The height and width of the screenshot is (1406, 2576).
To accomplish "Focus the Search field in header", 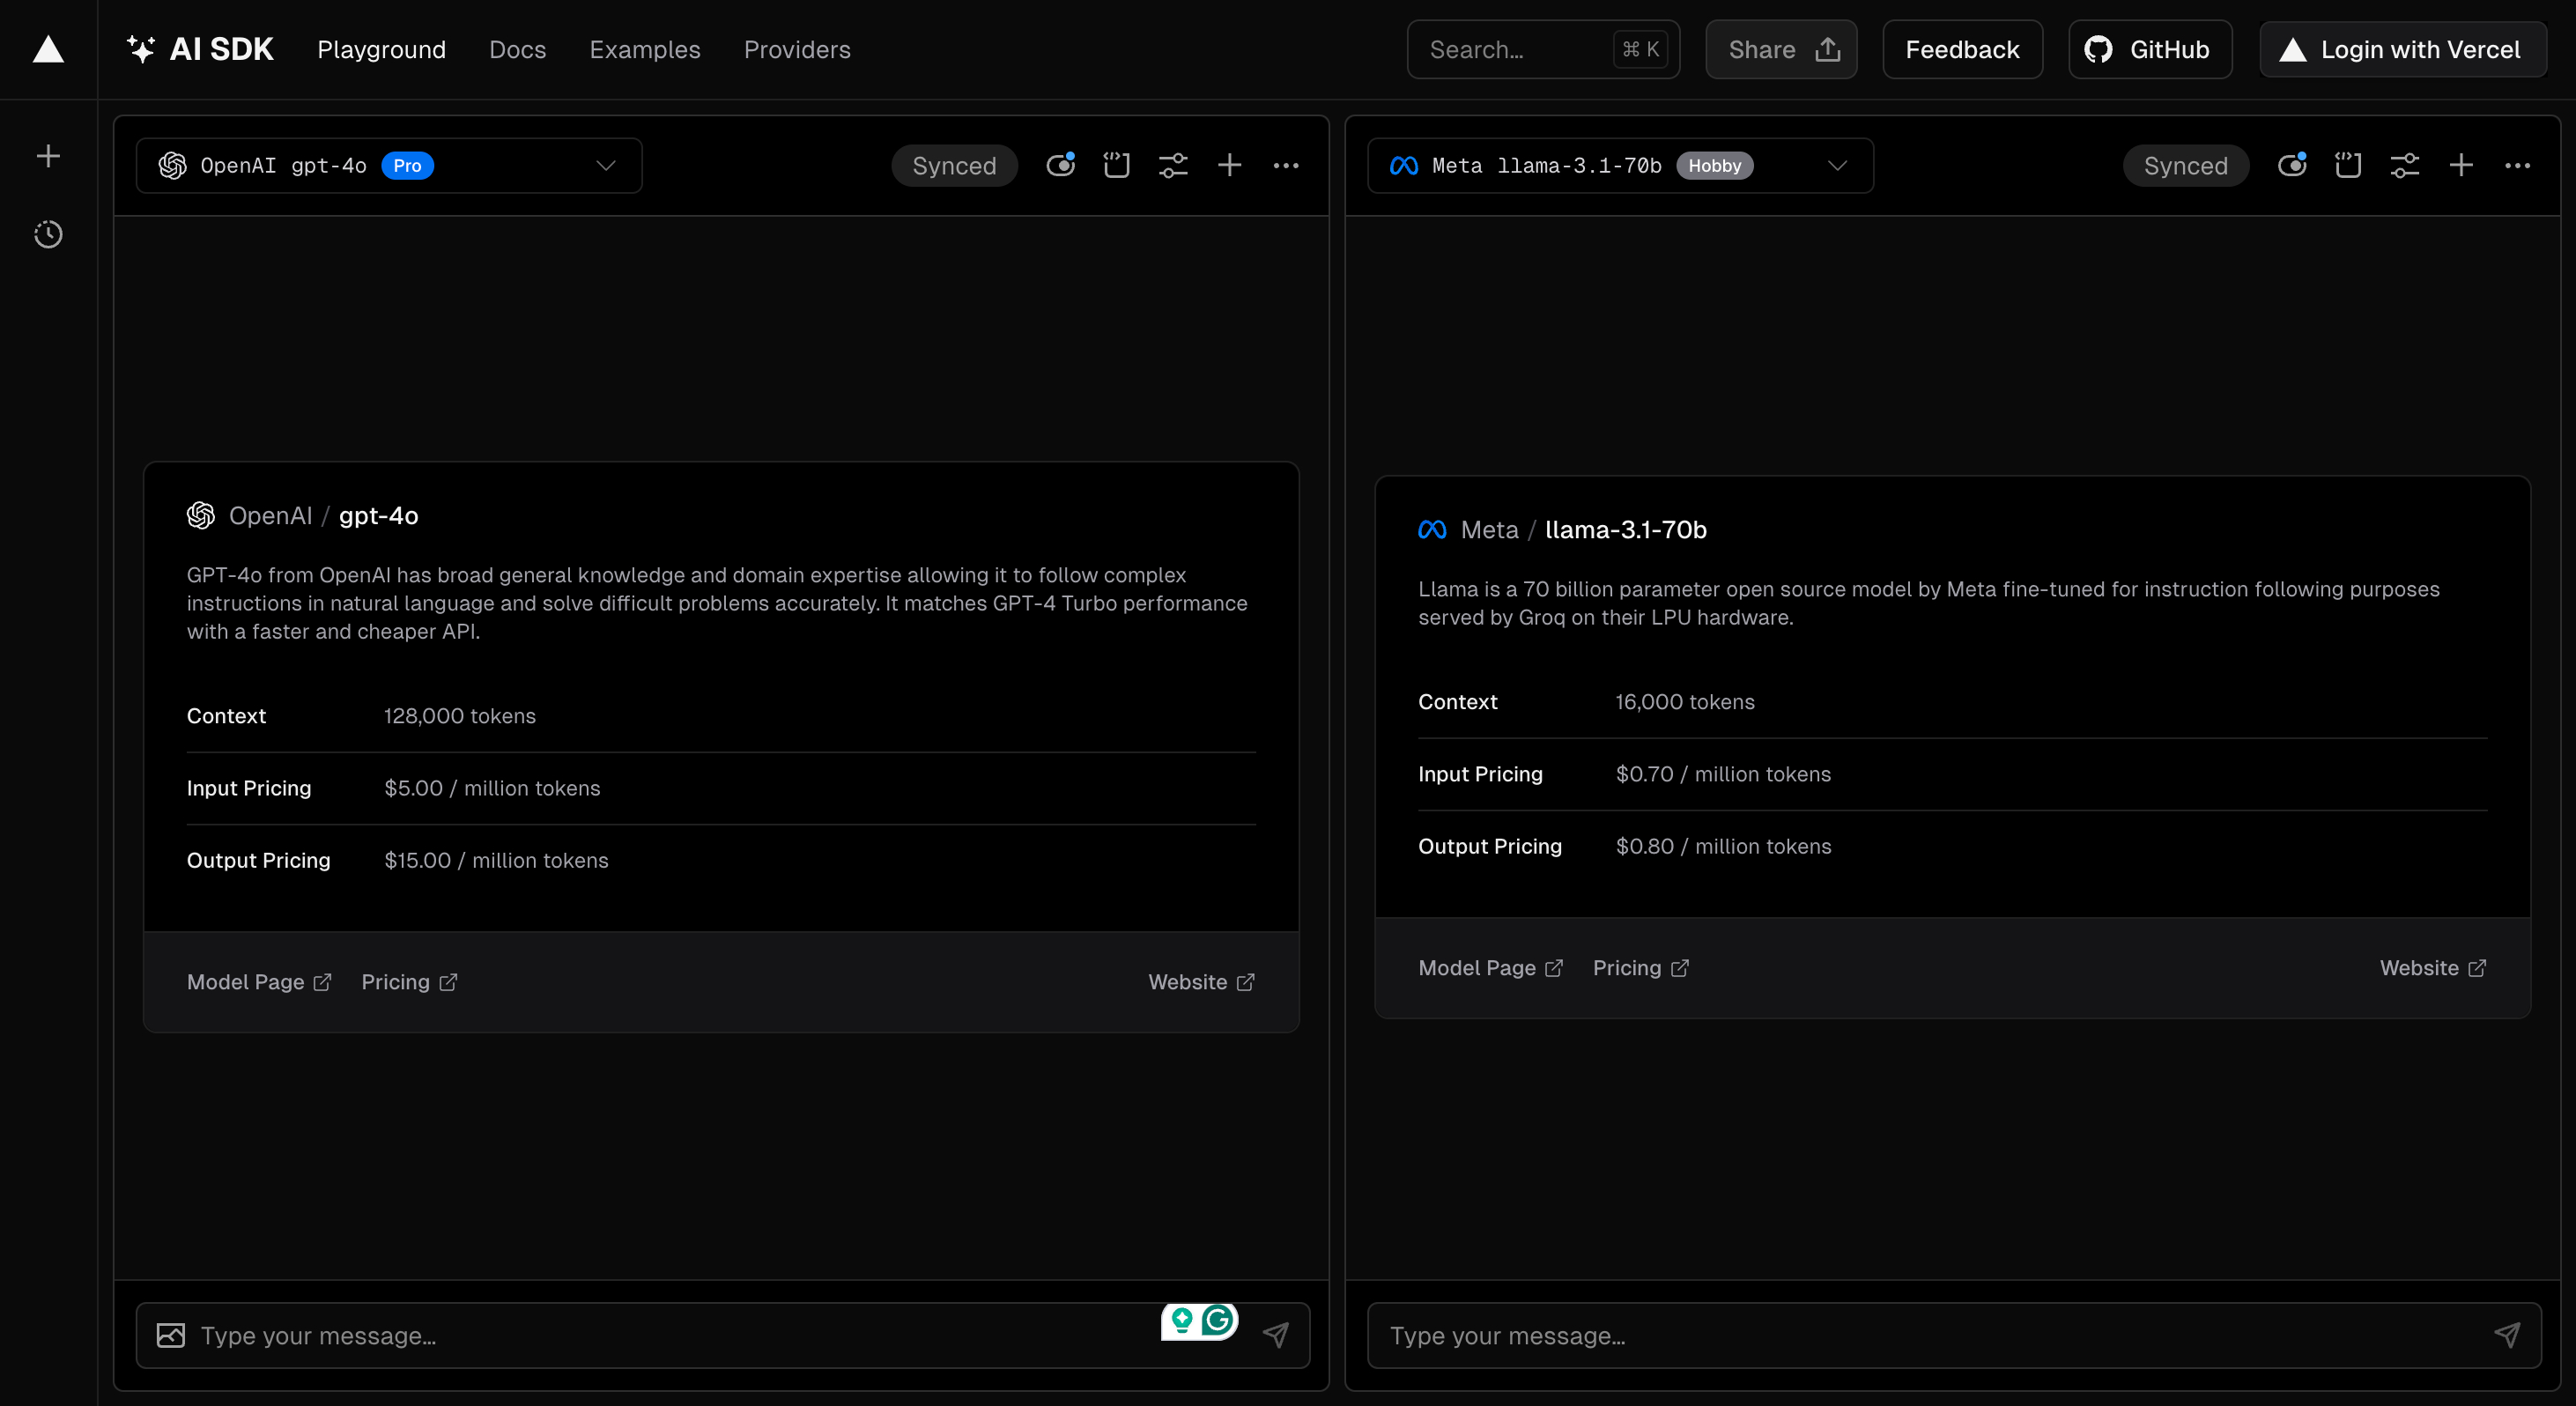I will pyautogui.click(x=1543, y=49).
